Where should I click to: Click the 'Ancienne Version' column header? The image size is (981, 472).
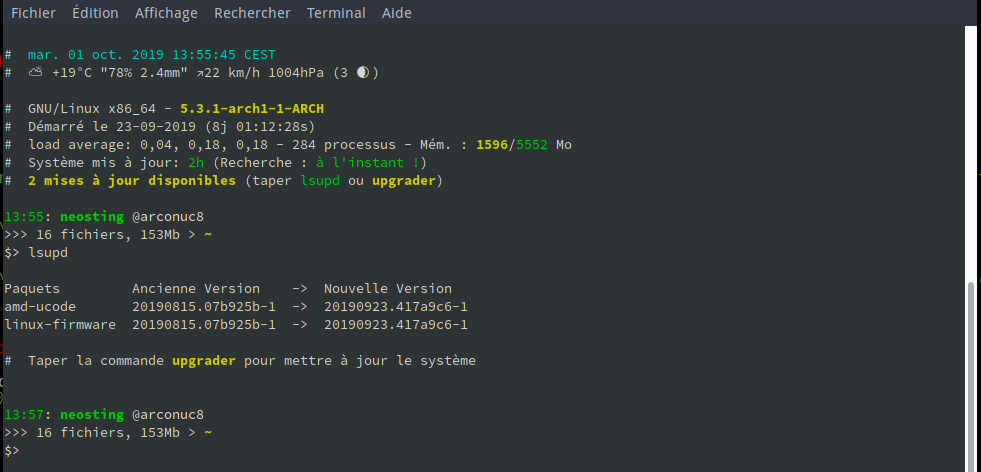click(196, 289)
